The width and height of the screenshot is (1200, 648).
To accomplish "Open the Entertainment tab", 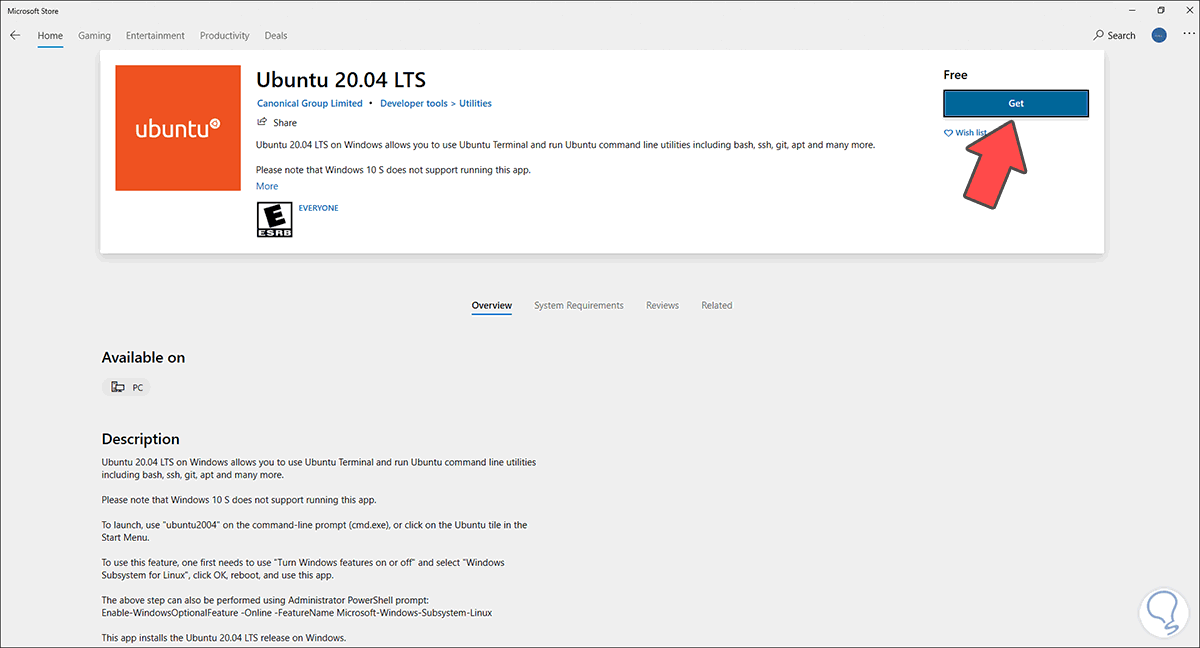I will pyautogui.click(x=155, y=35).
